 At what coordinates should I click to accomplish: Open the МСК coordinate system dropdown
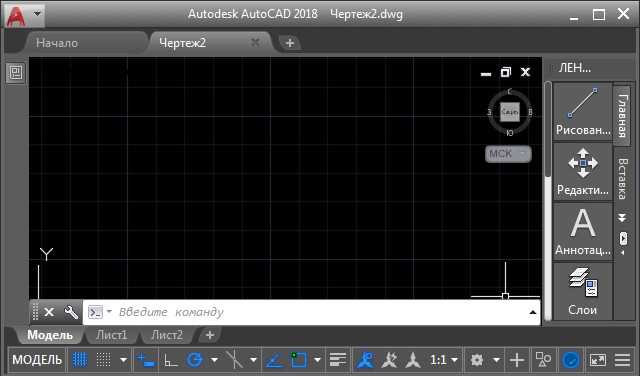click(x=508, y=154)
